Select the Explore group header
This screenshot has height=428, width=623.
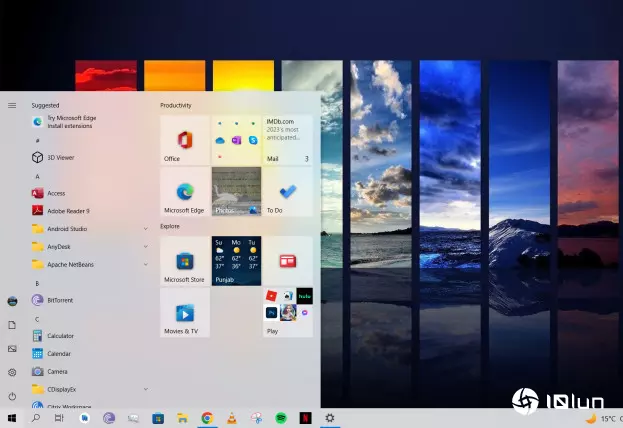coord(170,226)
